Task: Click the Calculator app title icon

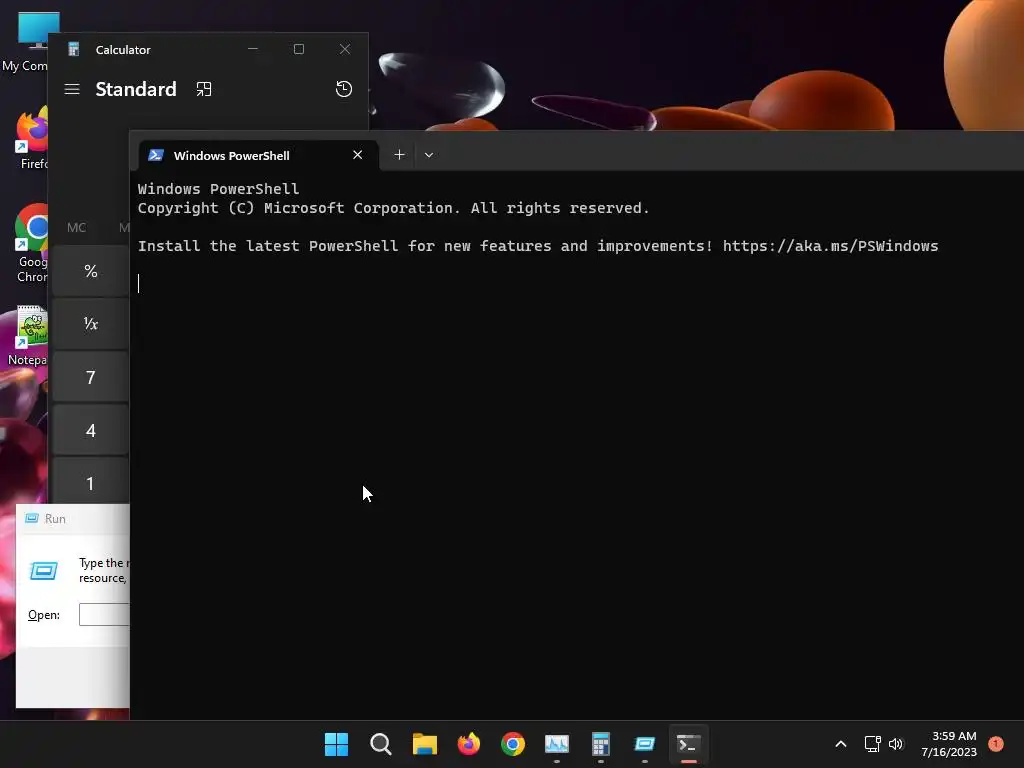Action: [74, 50]
